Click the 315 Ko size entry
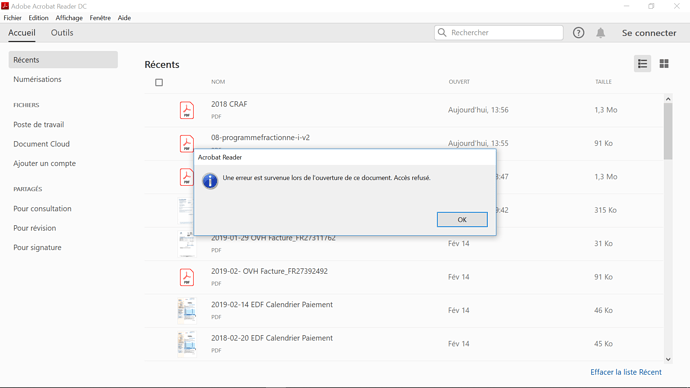 pyautogui.click(x=605, y=210)
